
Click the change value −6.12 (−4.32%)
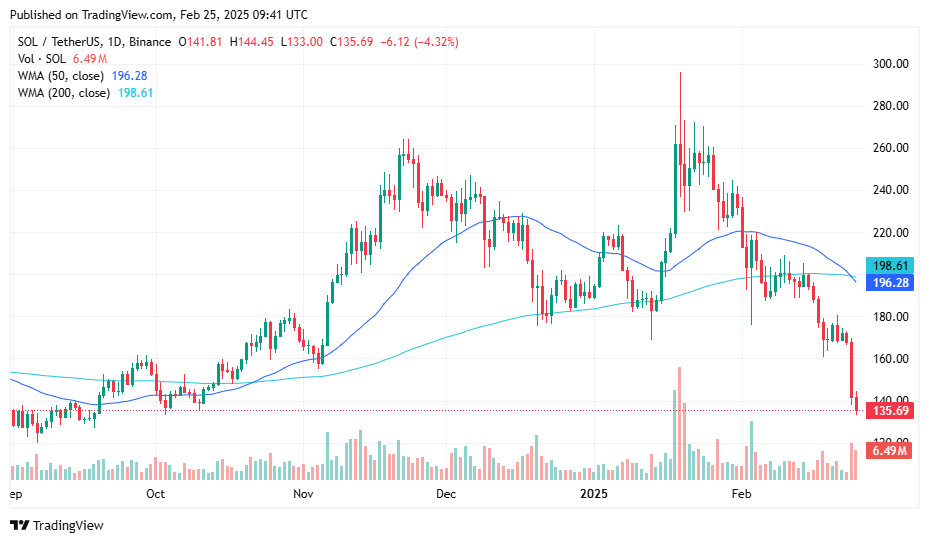(419, 41)
